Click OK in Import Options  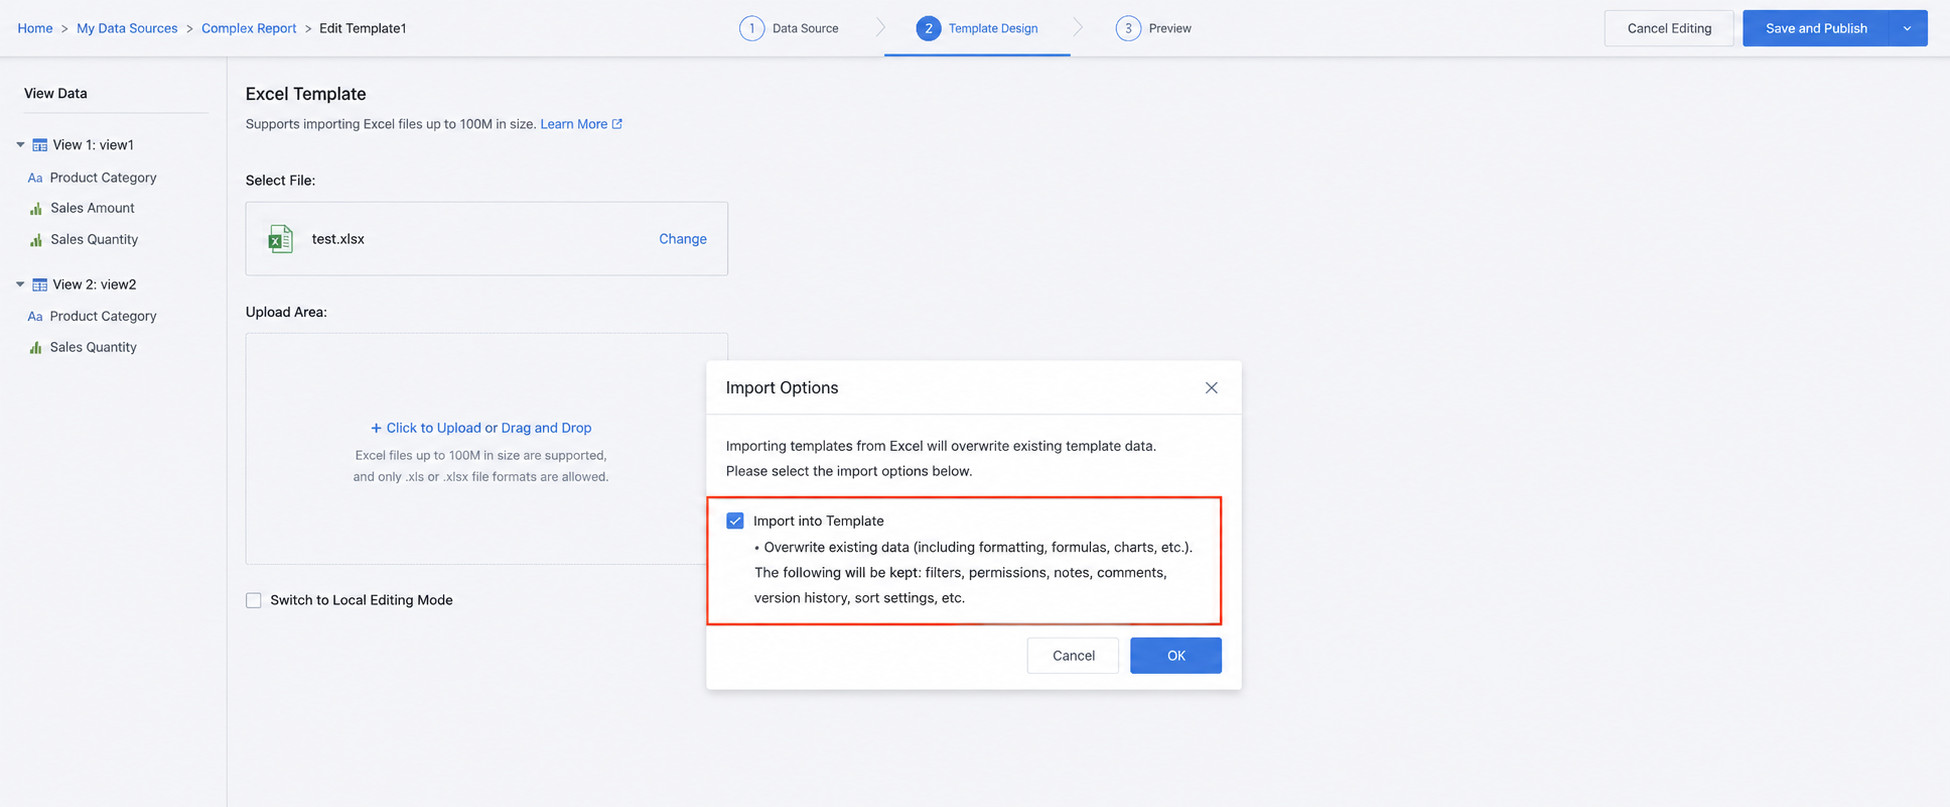1176,656
